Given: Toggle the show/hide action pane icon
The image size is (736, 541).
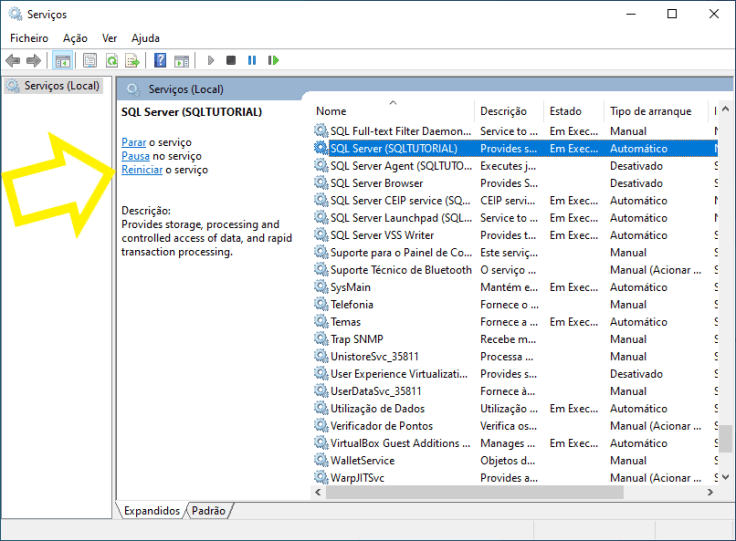Looking at the screenshot, I should pos(181,61).
